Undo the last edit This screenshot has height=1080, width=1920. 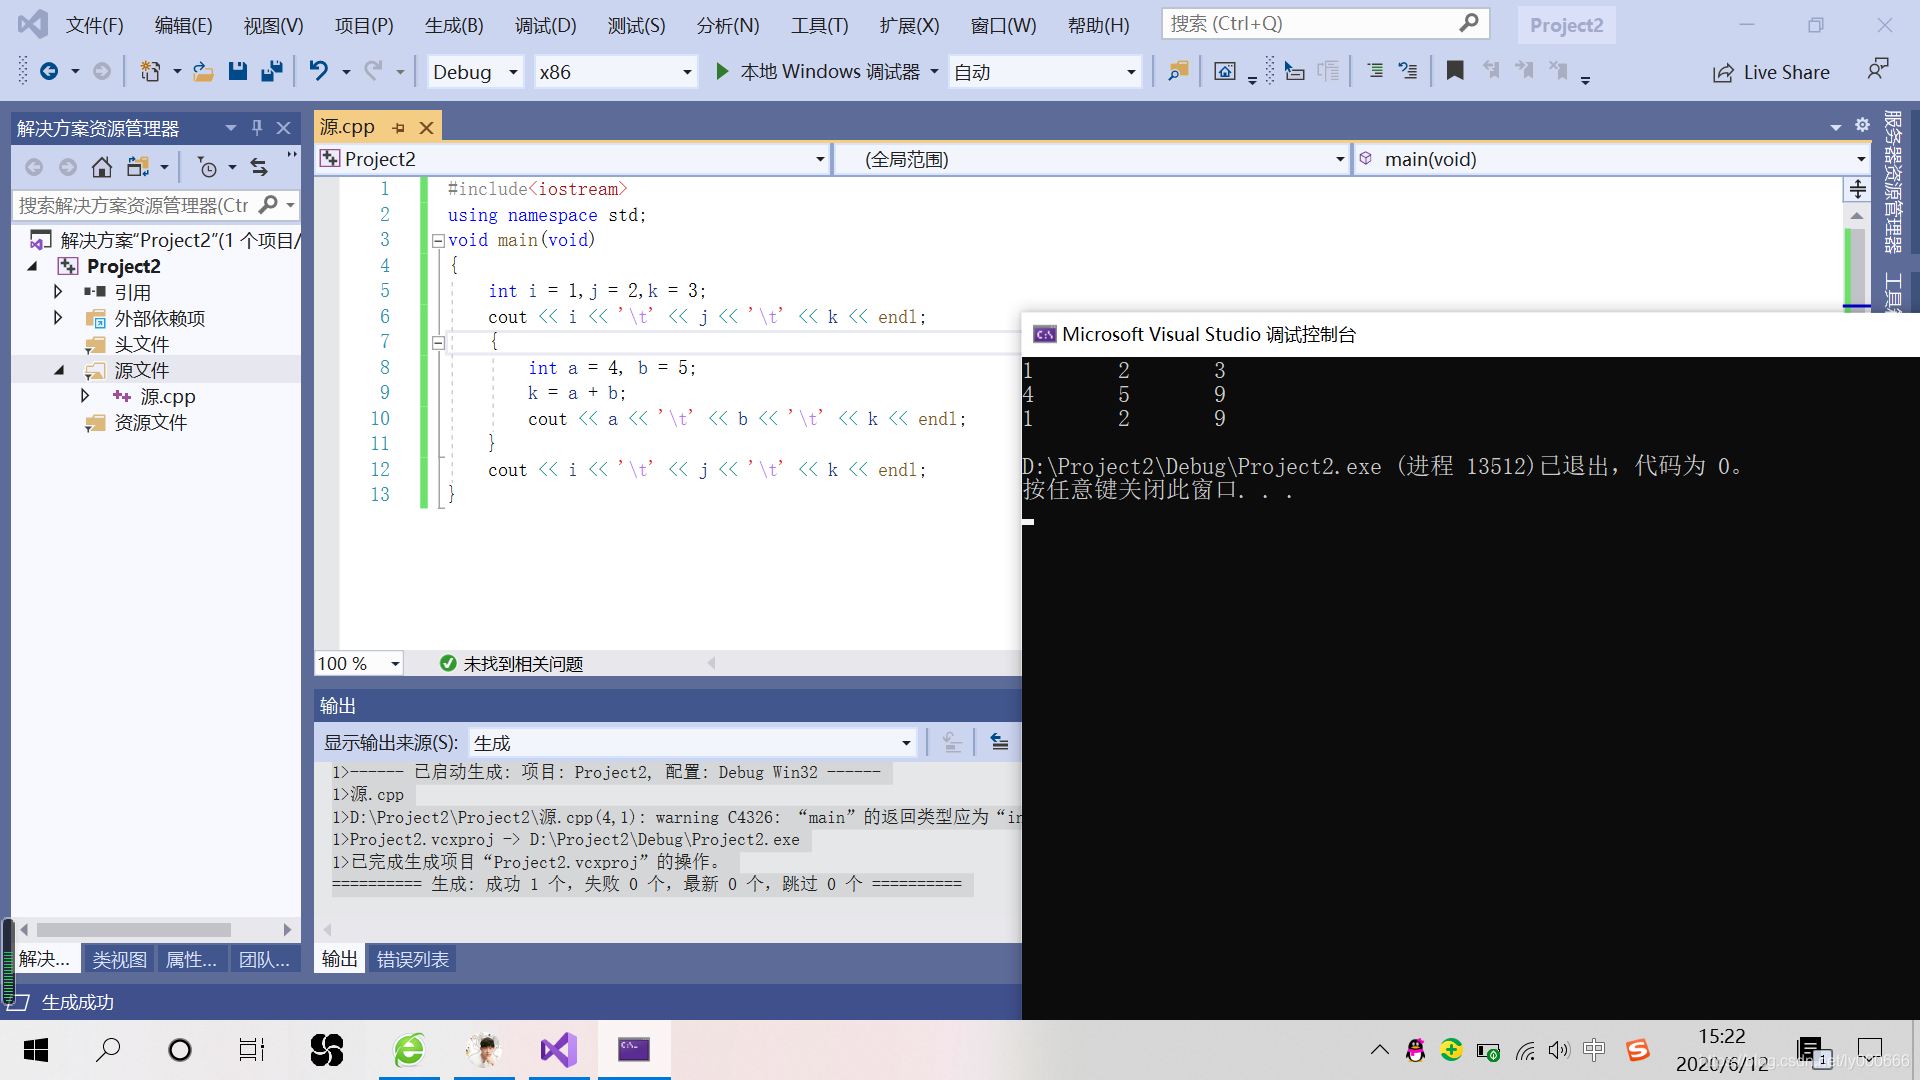click(318, 71)
